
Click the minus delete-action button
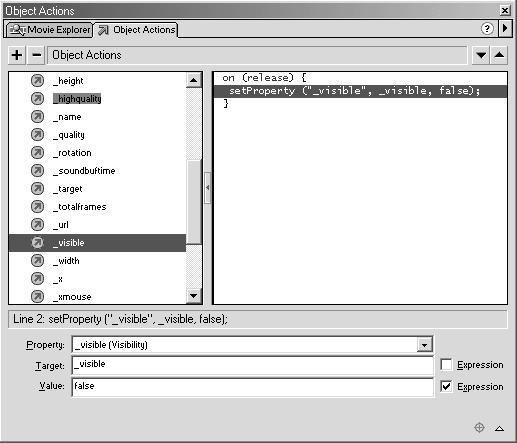click(x=37, y=55)
